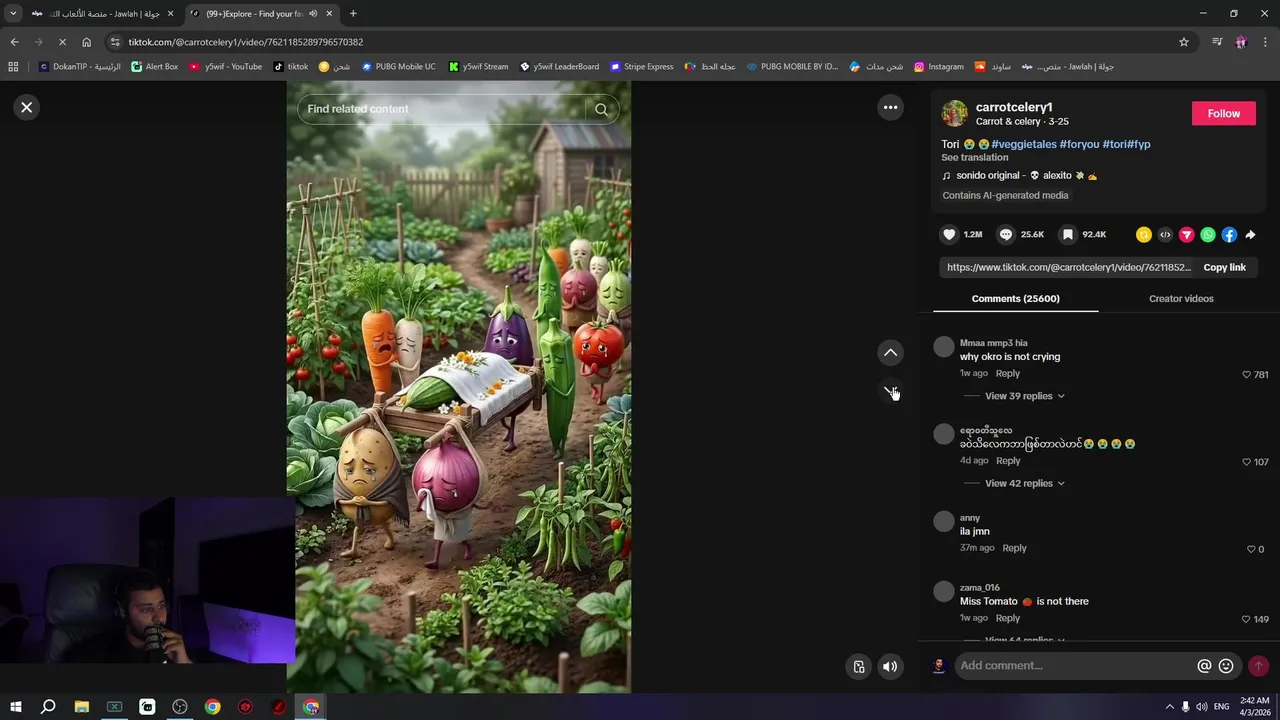Go back in the browser
The height and width of the screenshot is (720, 1280).
click(x=14, y=42)
